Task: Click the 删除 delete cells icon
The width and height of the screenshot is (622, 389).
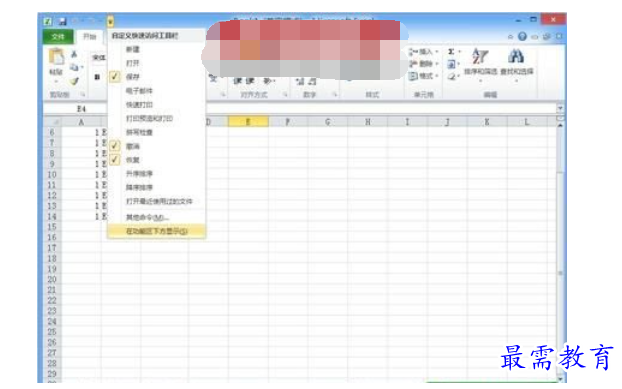Action: click(413, 63)
